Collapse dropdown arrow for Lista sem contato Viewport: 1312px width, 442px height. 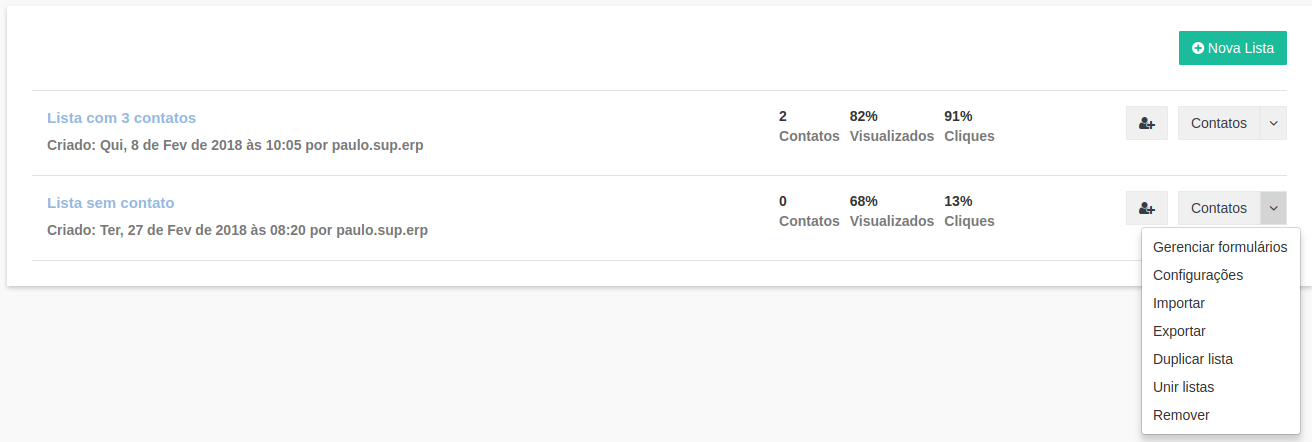[x=1273, y=208]
